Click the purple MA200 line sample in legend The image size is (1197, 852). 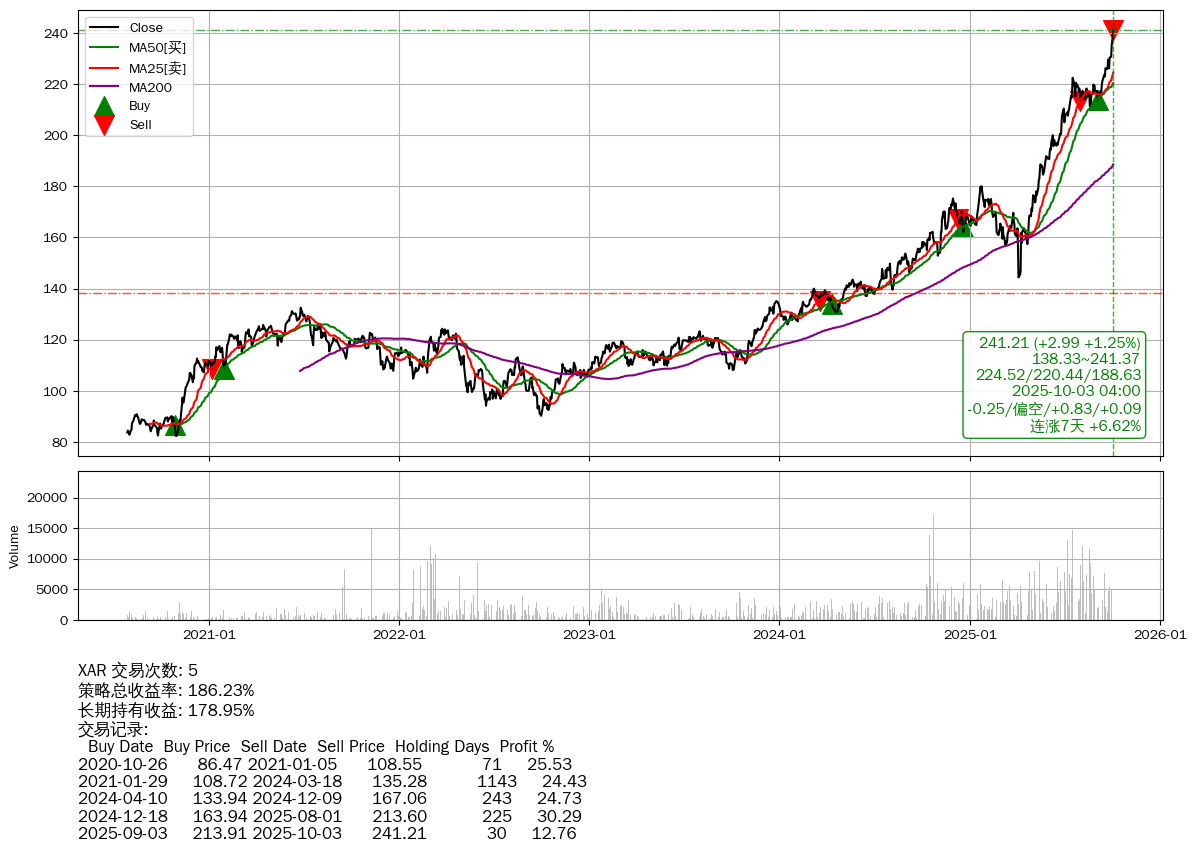point(104,87)
